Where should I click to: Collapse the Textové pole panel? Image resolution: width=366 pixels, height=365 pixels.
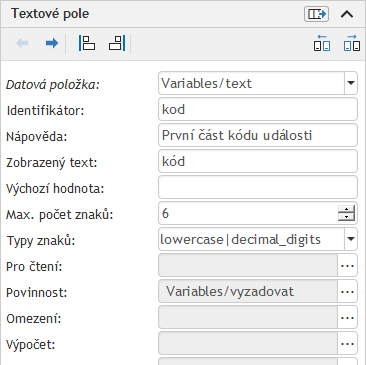[347, 14]
